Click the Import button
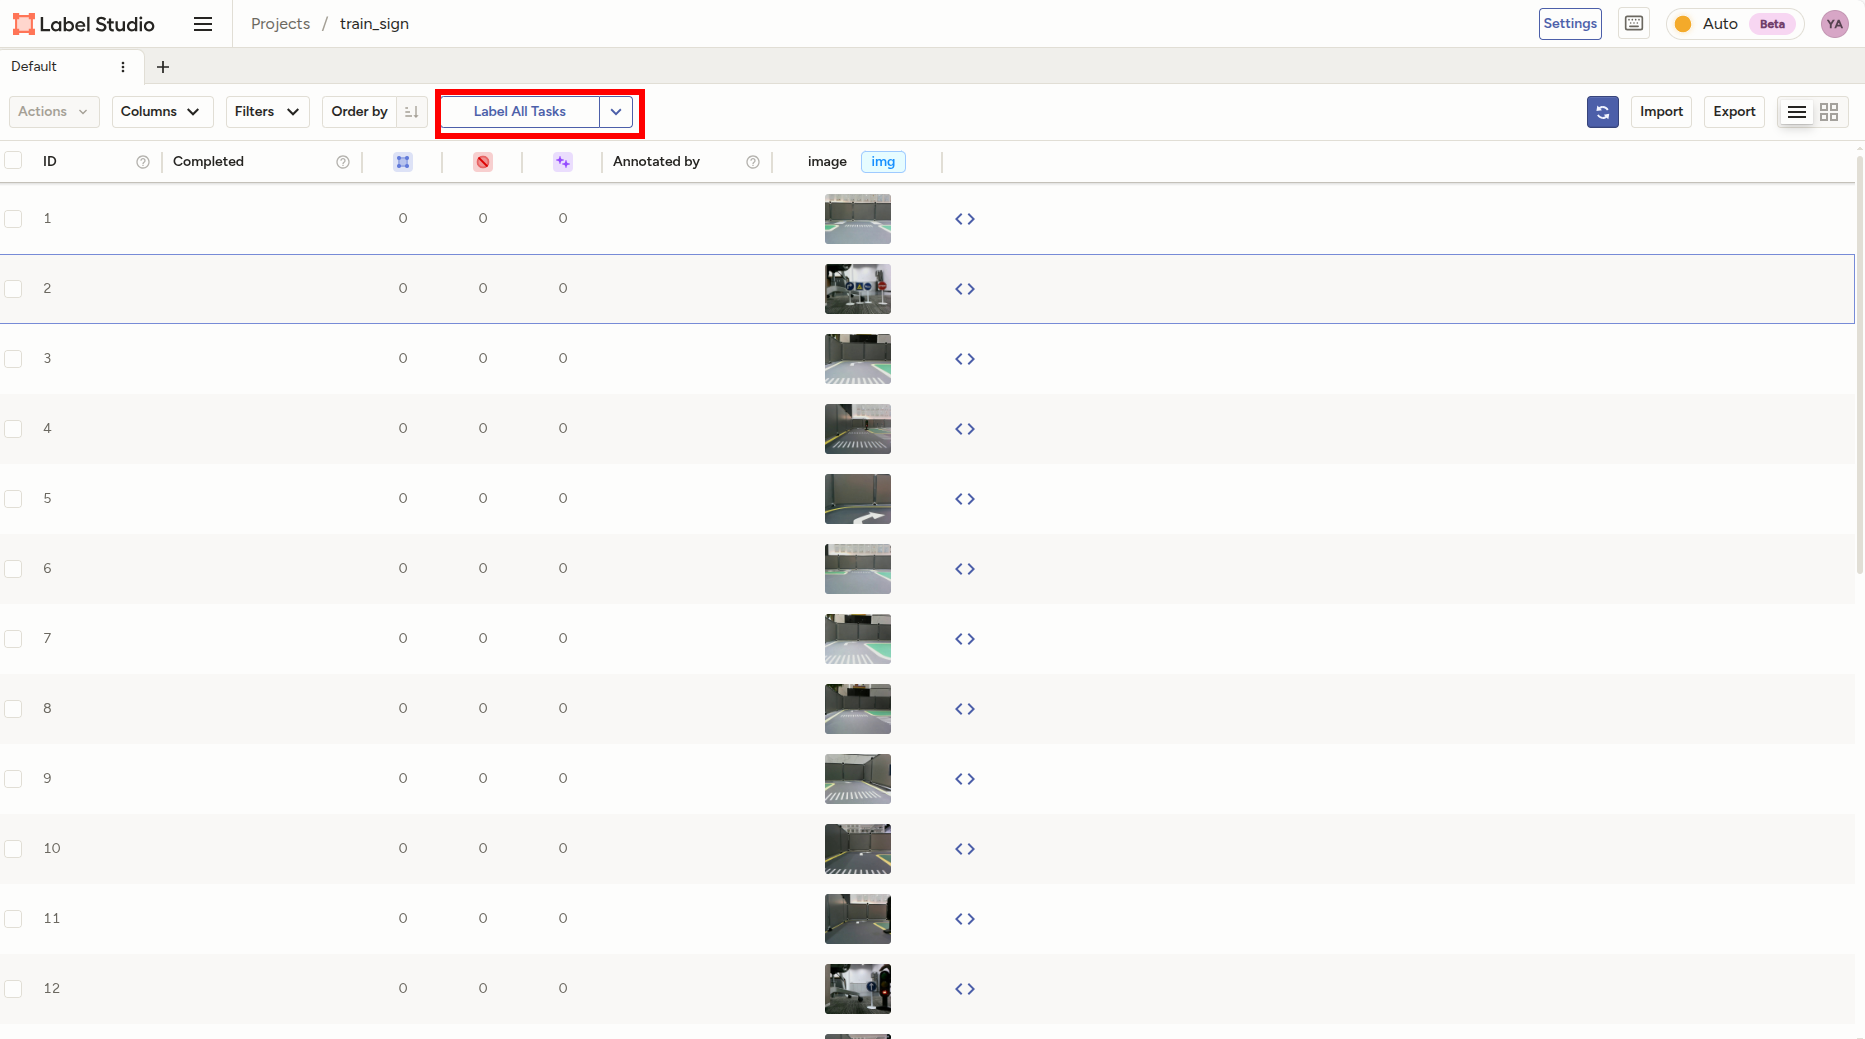 1661,112
